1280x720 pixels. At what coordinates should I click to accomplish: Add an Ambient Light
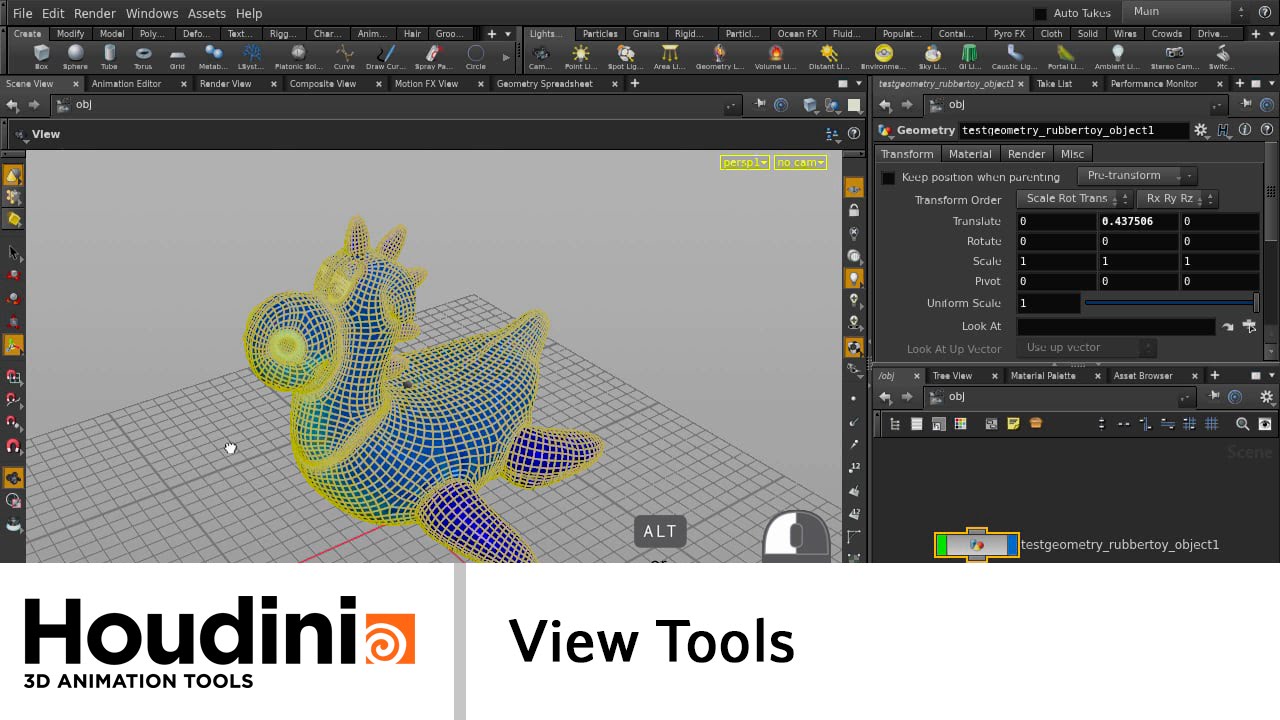point(1118,56)
